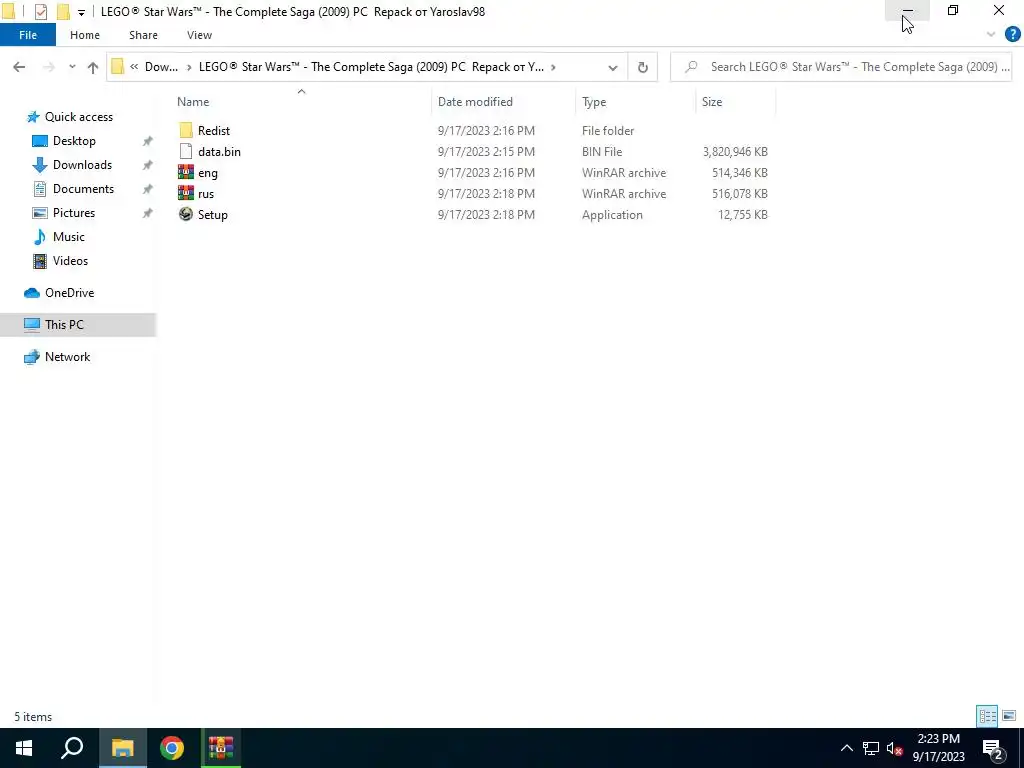1024x768 pixels.
Task: Unpin Desktop using its pin icon
Action: coord(148,141)
